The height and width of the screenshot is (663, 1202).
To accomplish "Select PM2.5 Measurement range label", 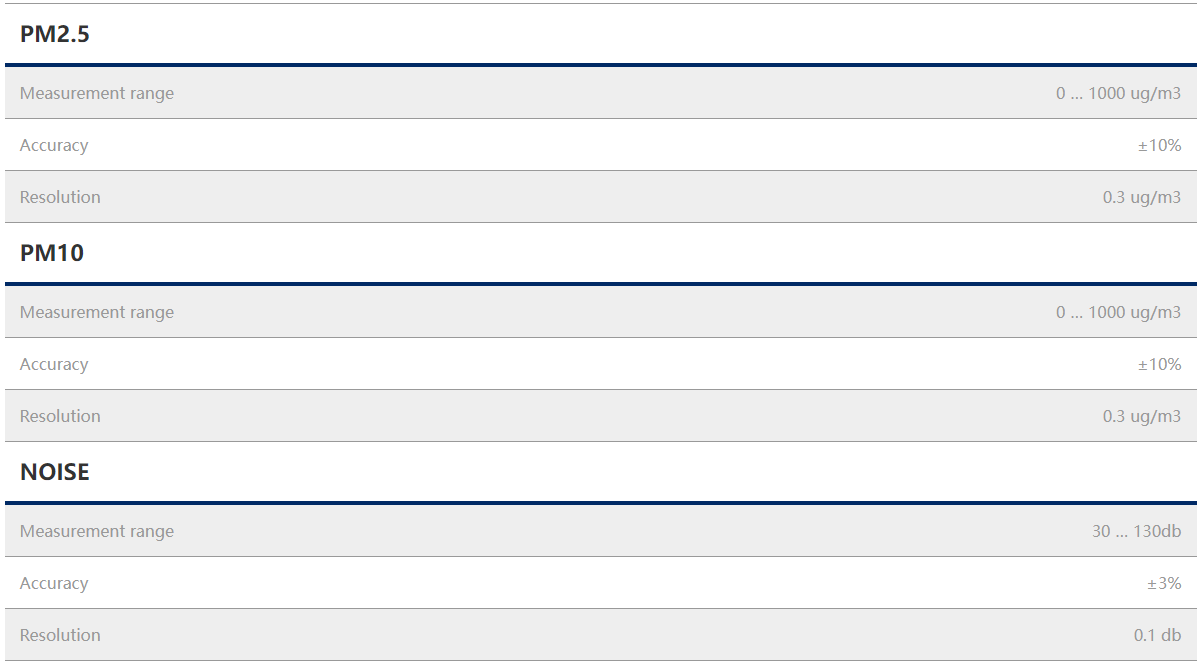I will (97, 93).
